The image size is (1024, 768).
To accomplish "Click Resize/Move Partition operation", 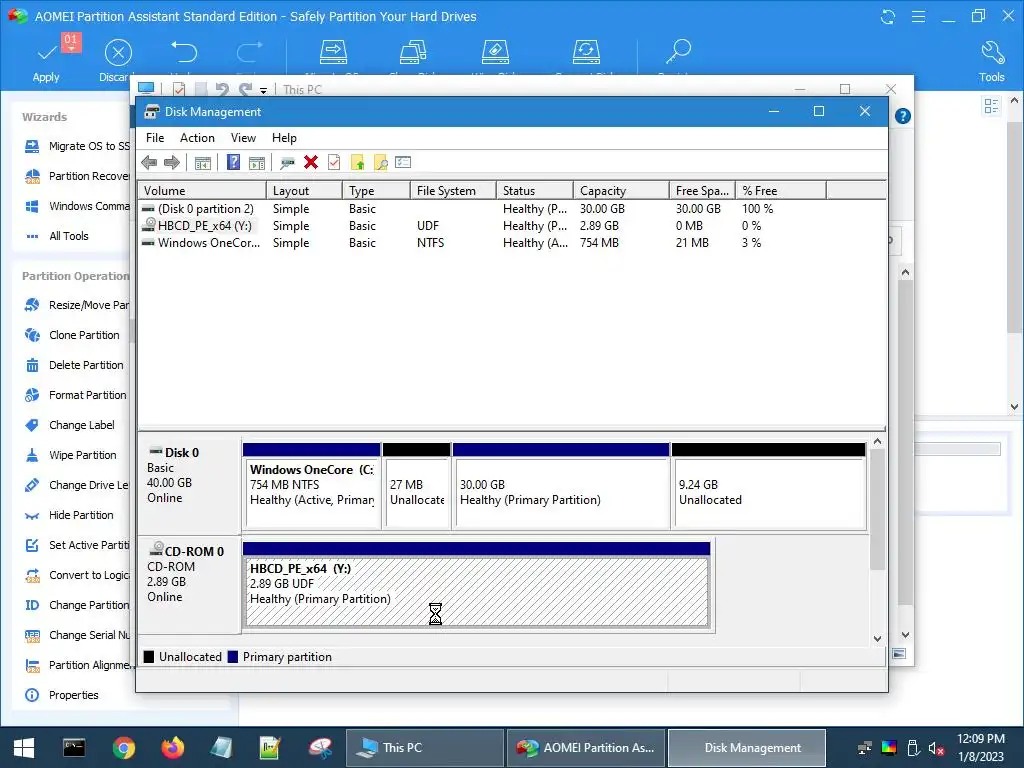I will [x=77, y=305].
